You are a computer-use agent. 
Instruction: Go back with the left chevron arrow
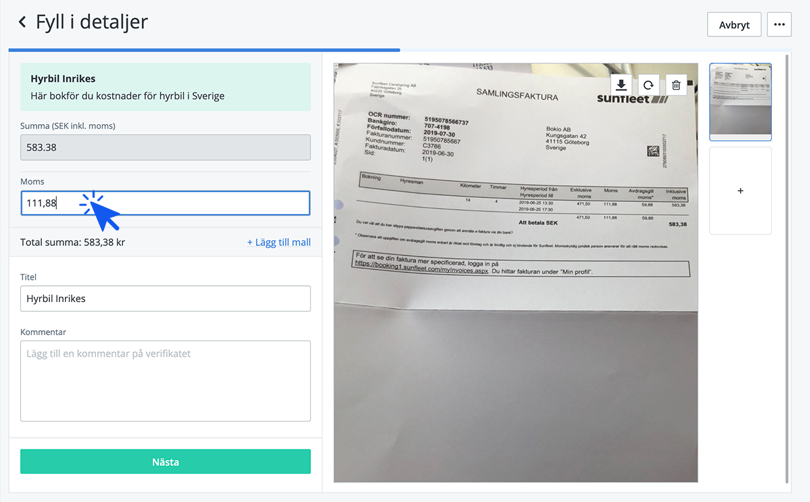click(x=22, y=22)
